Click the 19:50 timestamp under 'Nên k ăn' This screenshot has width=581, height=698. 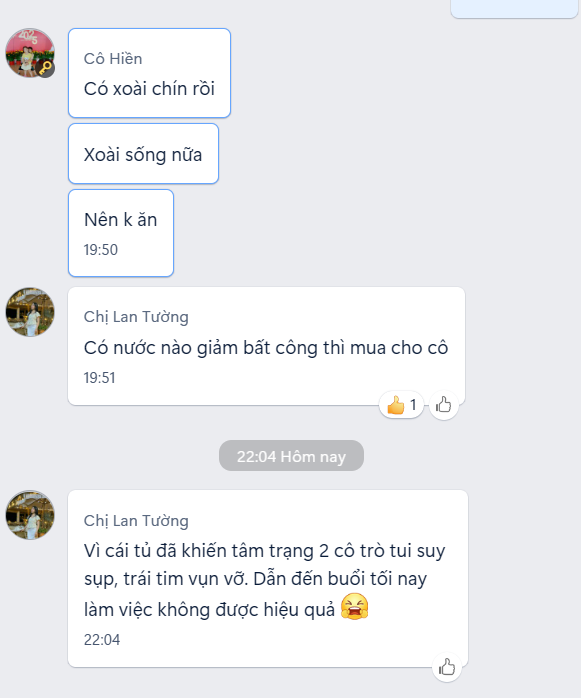[x=101, y=250]
